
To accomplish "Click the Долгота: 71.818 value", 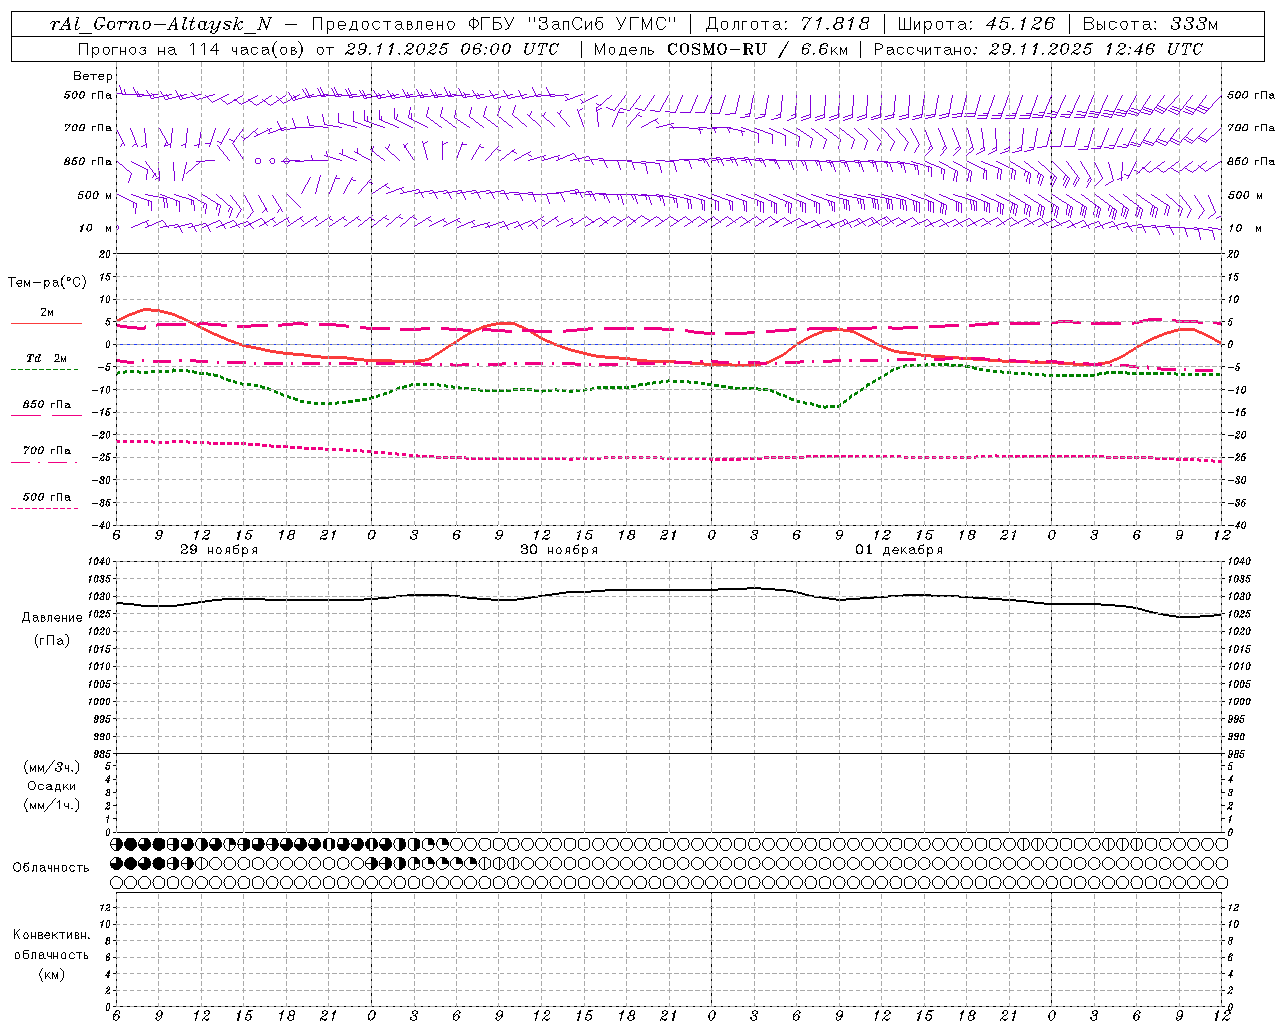I will point(788,24).
